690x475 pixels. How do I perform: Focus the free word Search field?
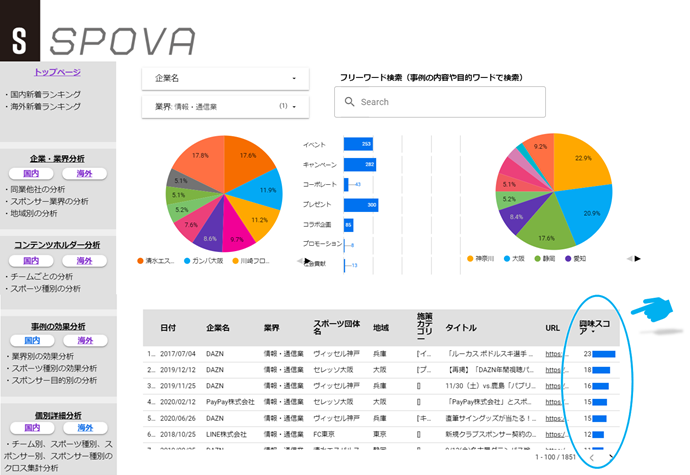pos(440,102)
